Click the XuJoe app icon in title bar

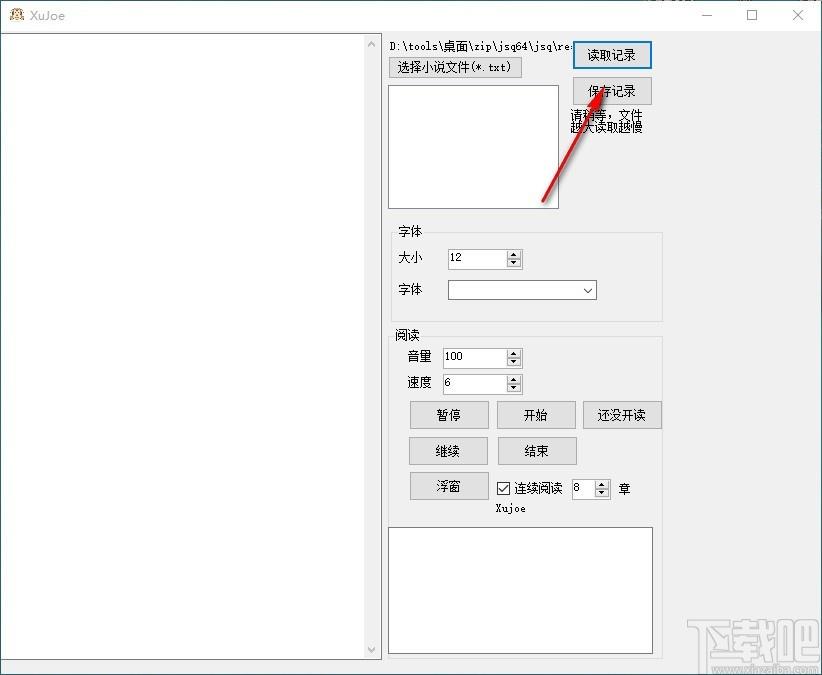pos(17,15)
